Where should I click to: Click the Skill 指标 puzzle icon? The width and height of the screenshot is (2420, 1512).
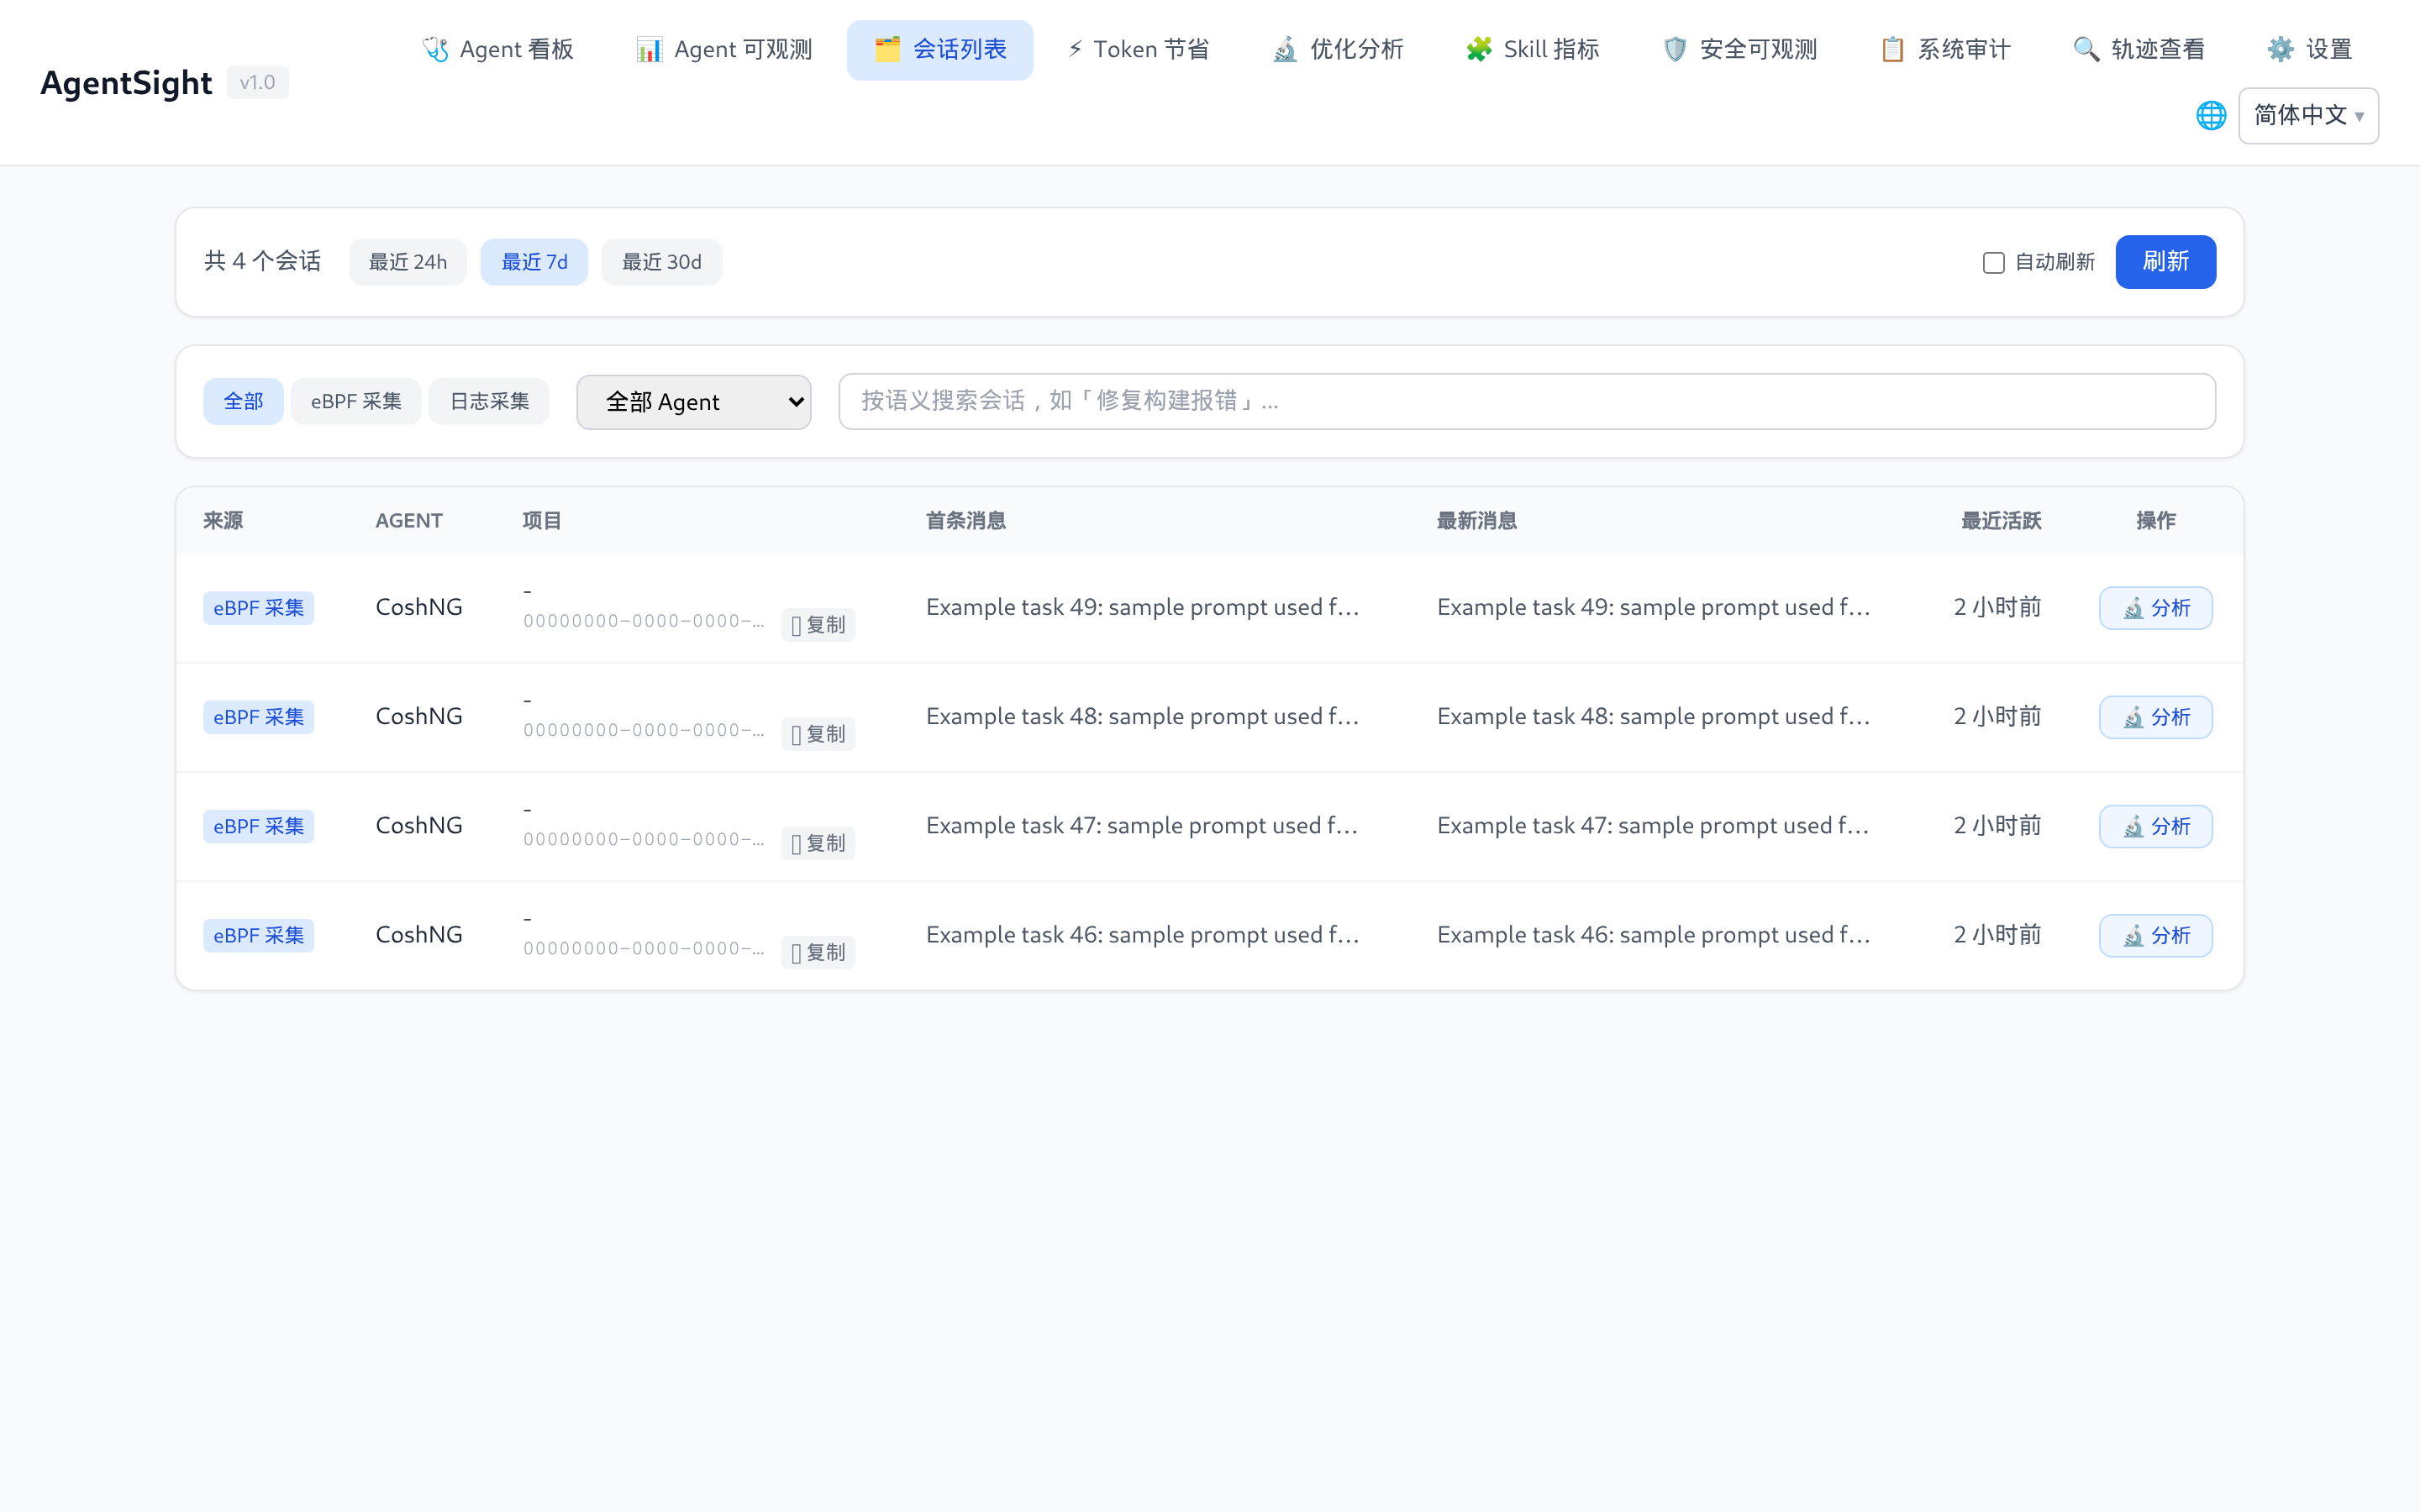pos(1479,49)
